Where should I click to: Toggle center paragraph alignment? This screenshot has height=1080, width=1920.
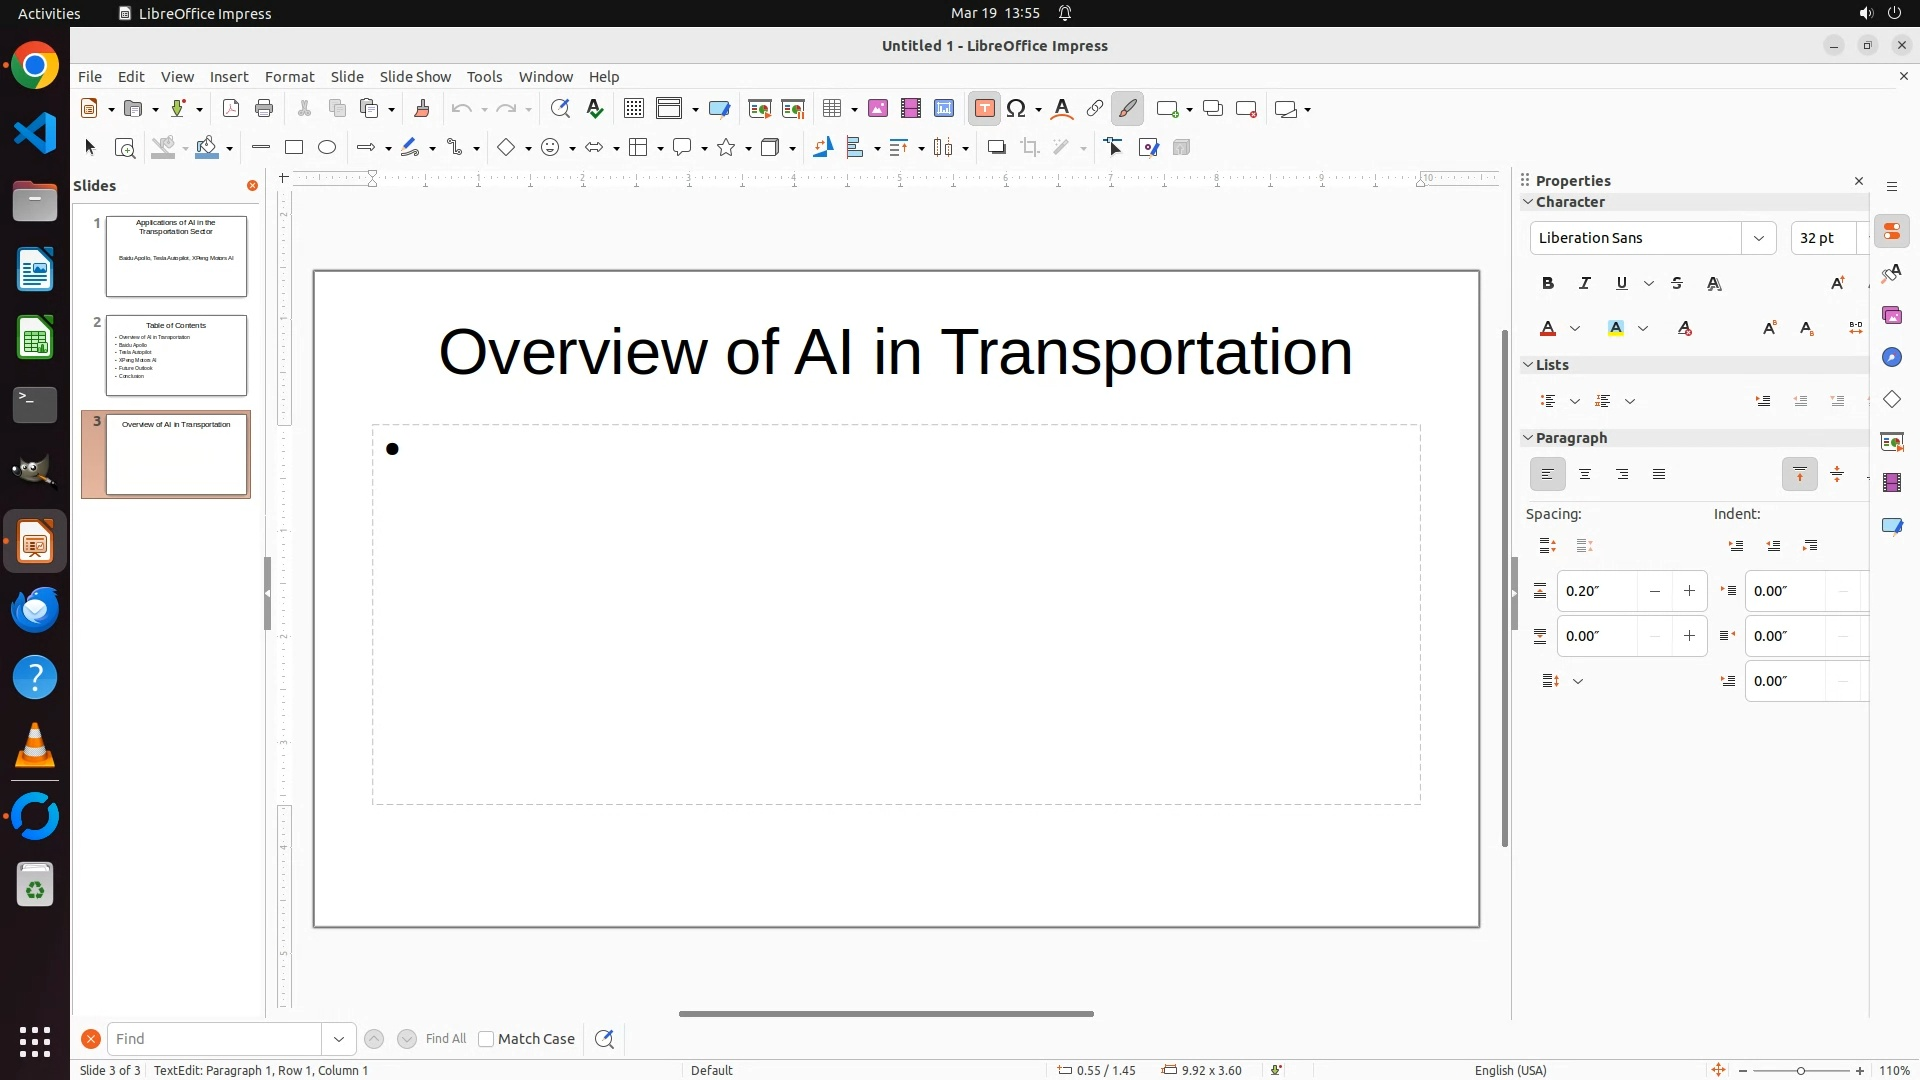pyautogui.click(x=1585, y=475)
